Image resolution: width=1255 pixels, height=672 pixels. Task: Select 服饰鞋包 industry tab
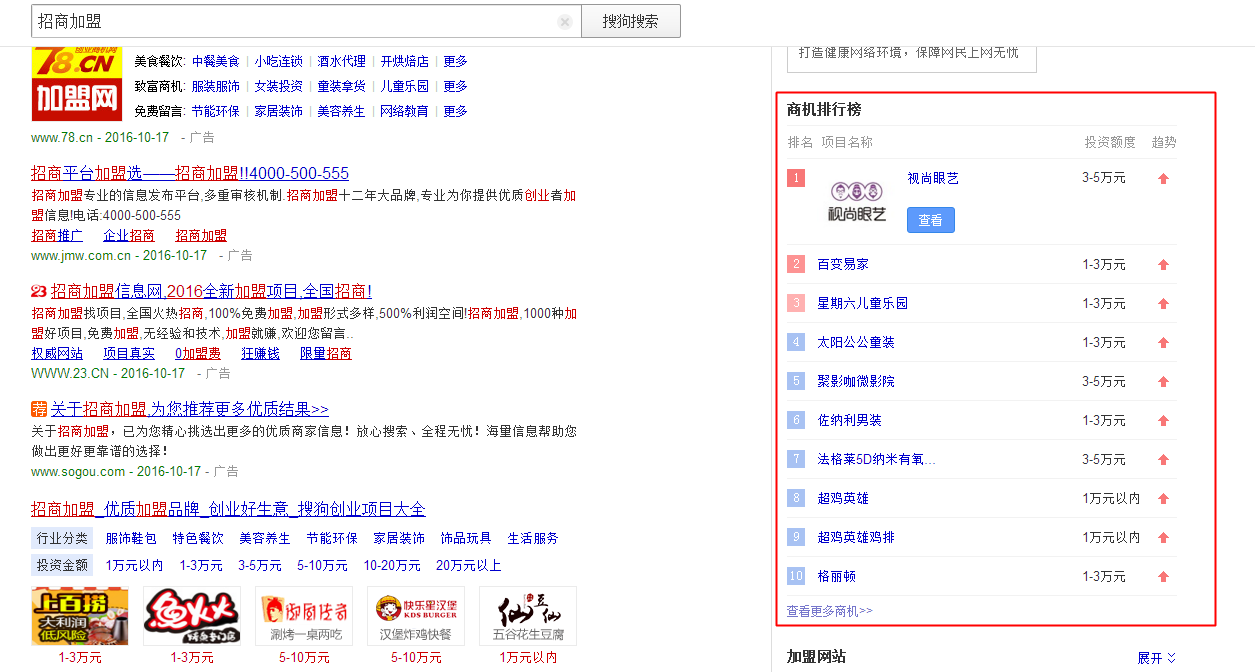pos(131,538)
